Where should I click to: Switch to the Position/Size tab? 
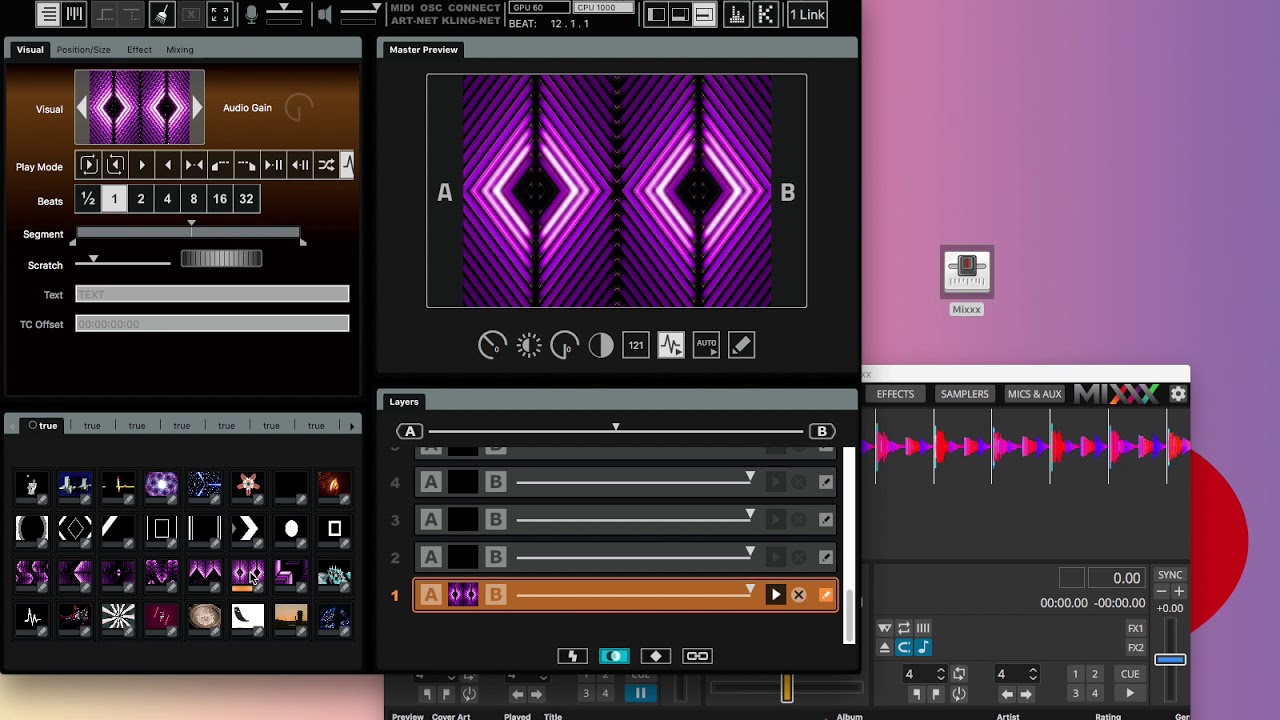tap(83, 49)
